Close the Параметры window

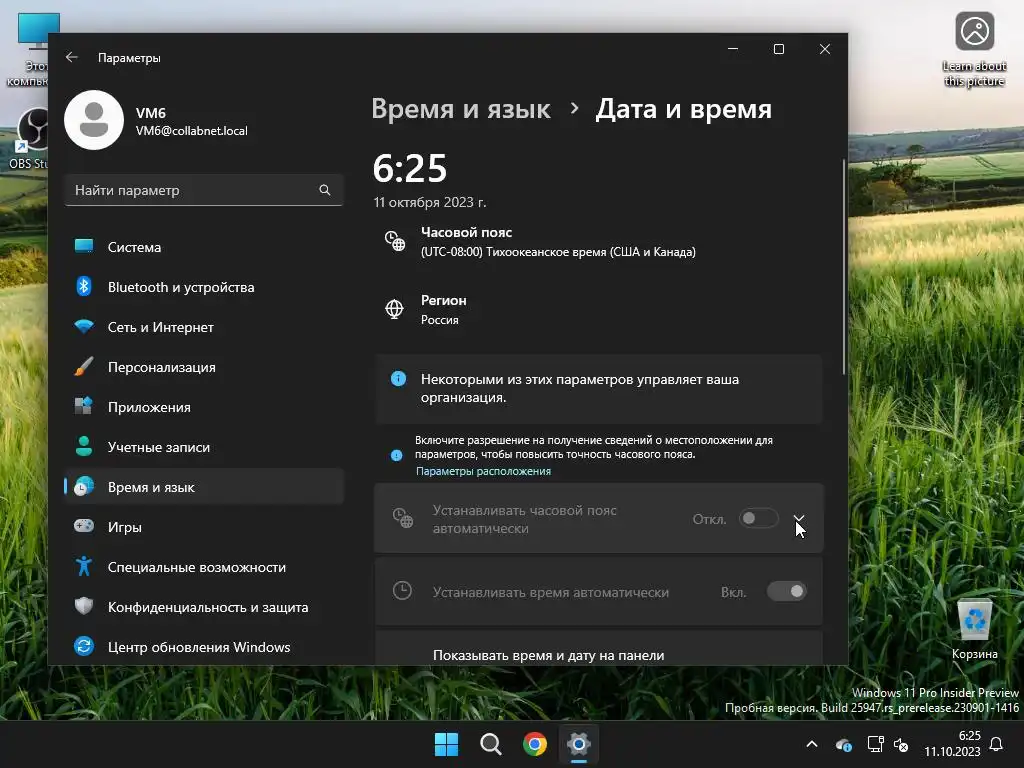825,49
